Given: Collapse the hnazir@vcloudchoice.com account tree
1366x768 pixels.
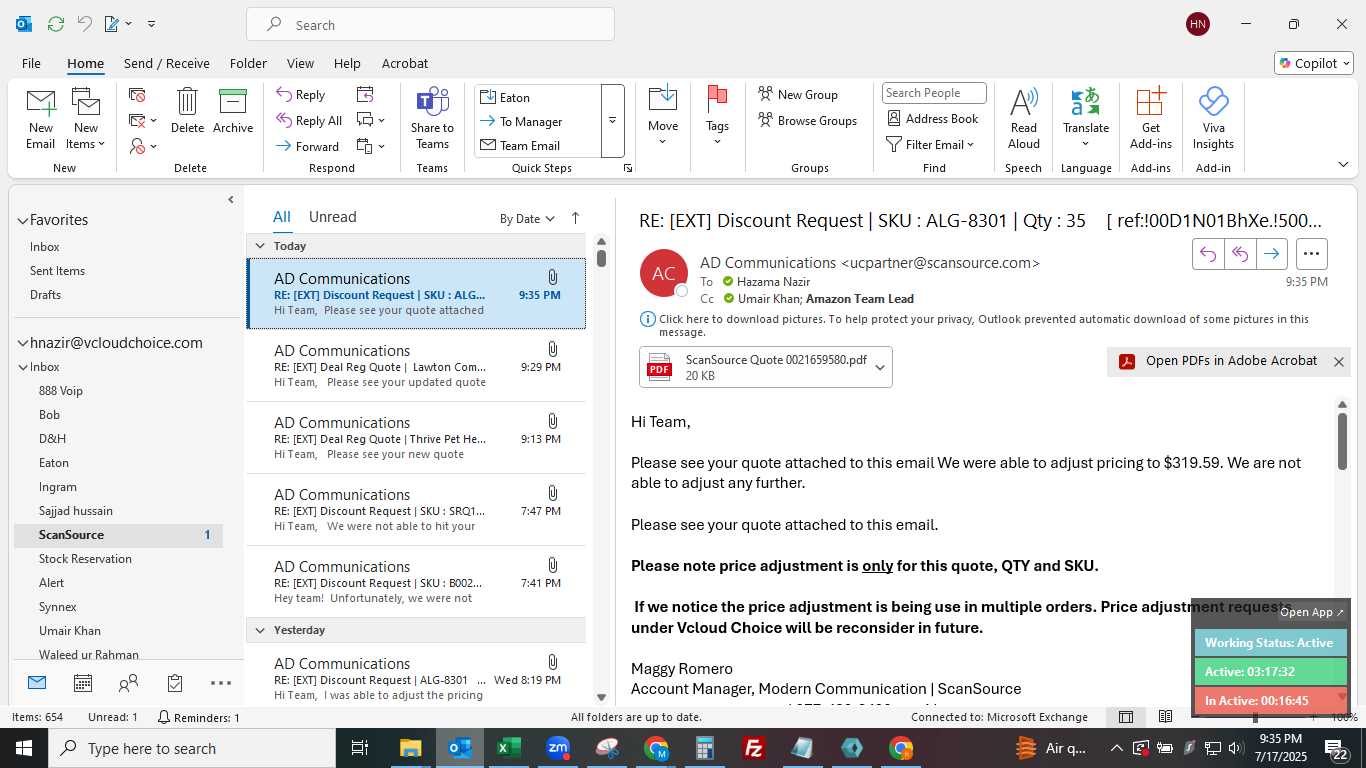Looking at the screenshot, I should tap(22, 343).
